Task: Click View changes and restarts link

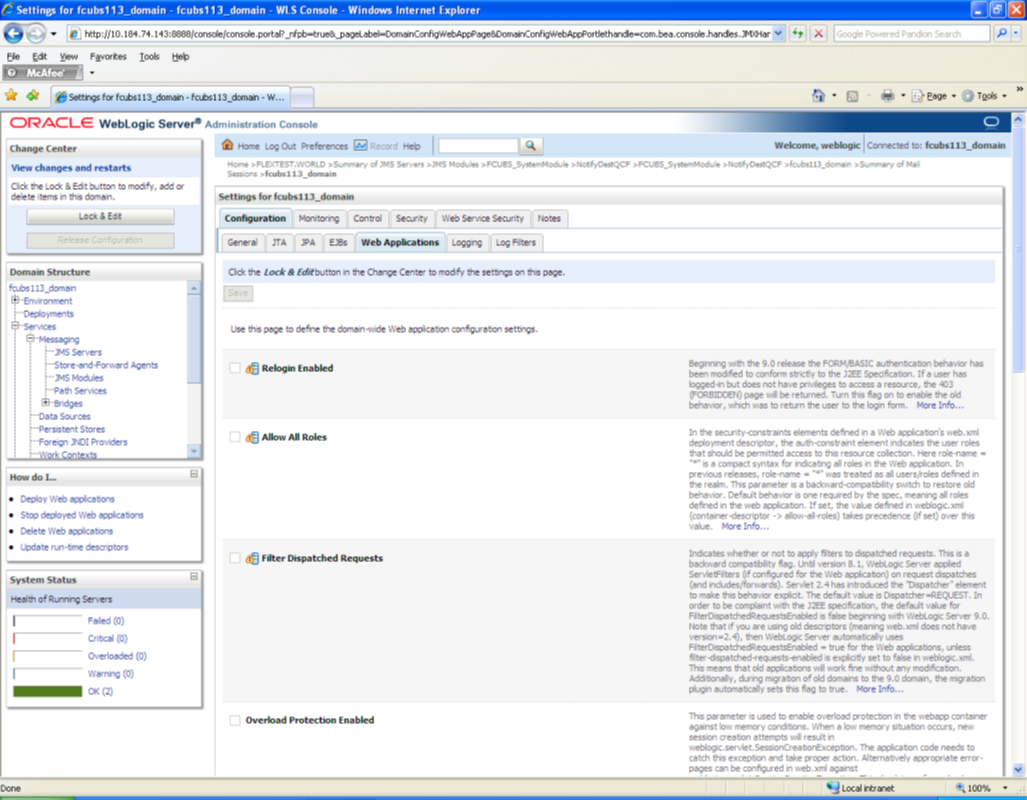Action: (71, 168)
